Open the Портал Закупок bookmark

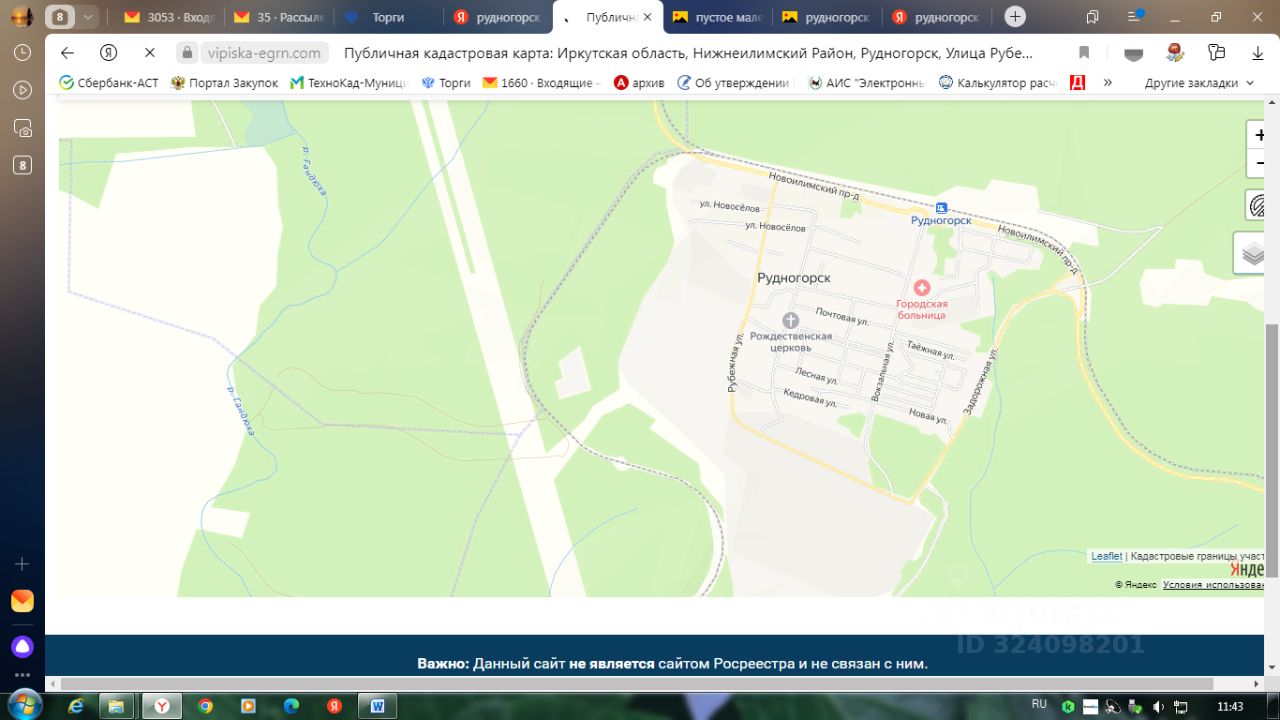click(x=224, y=83)
